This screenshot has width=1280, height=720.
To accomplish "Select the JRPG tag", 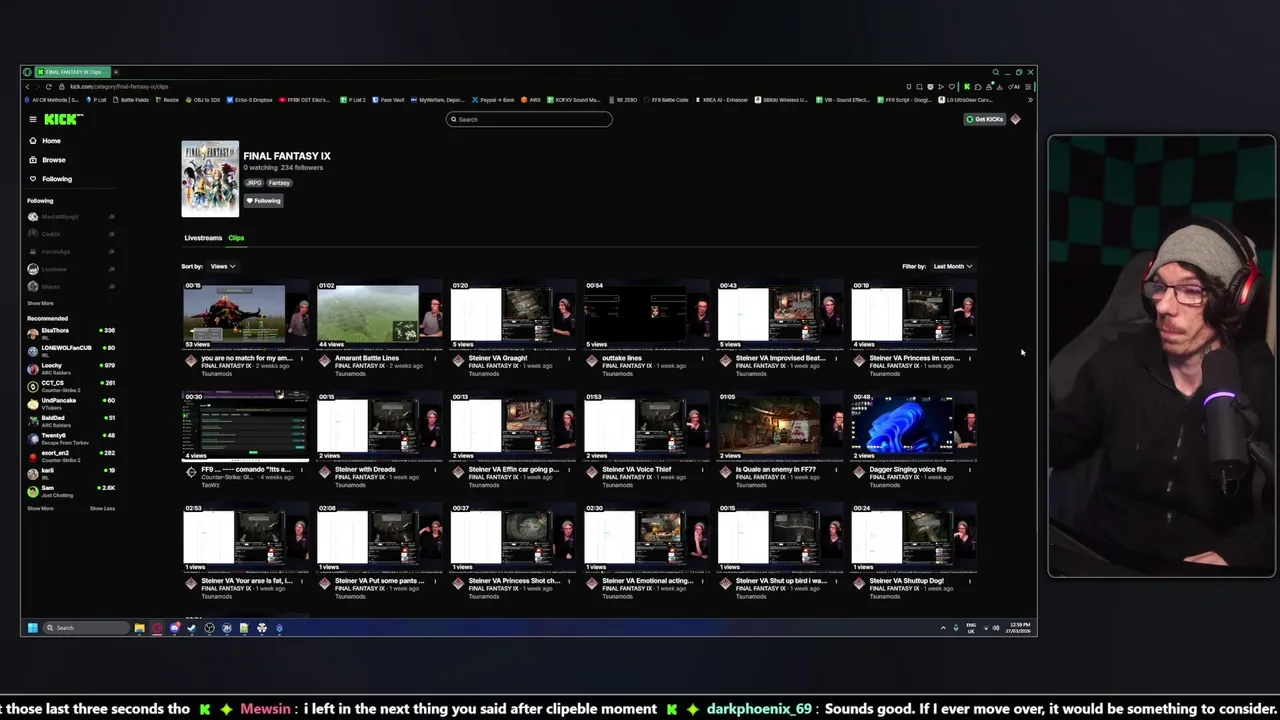I will tap(253, 183).
